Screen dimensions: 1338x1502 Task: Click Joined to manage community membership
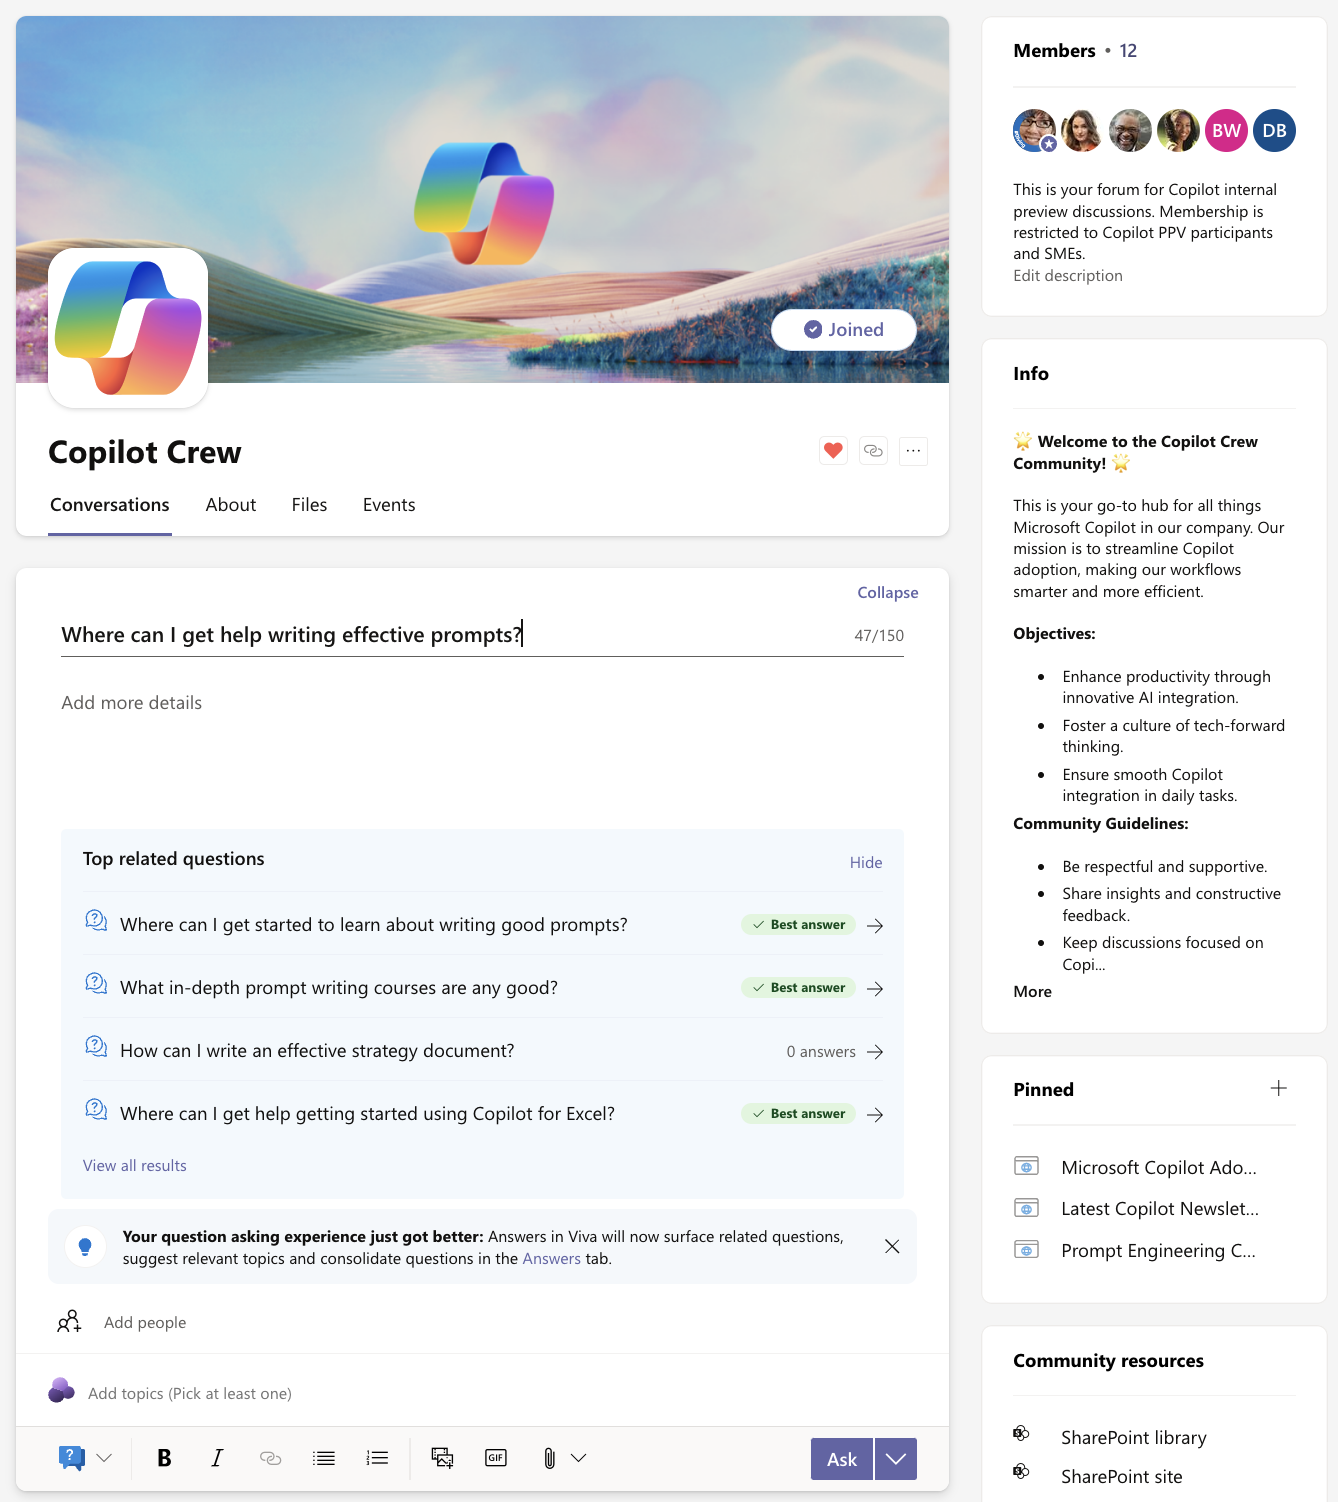click(x=843, y=329)
